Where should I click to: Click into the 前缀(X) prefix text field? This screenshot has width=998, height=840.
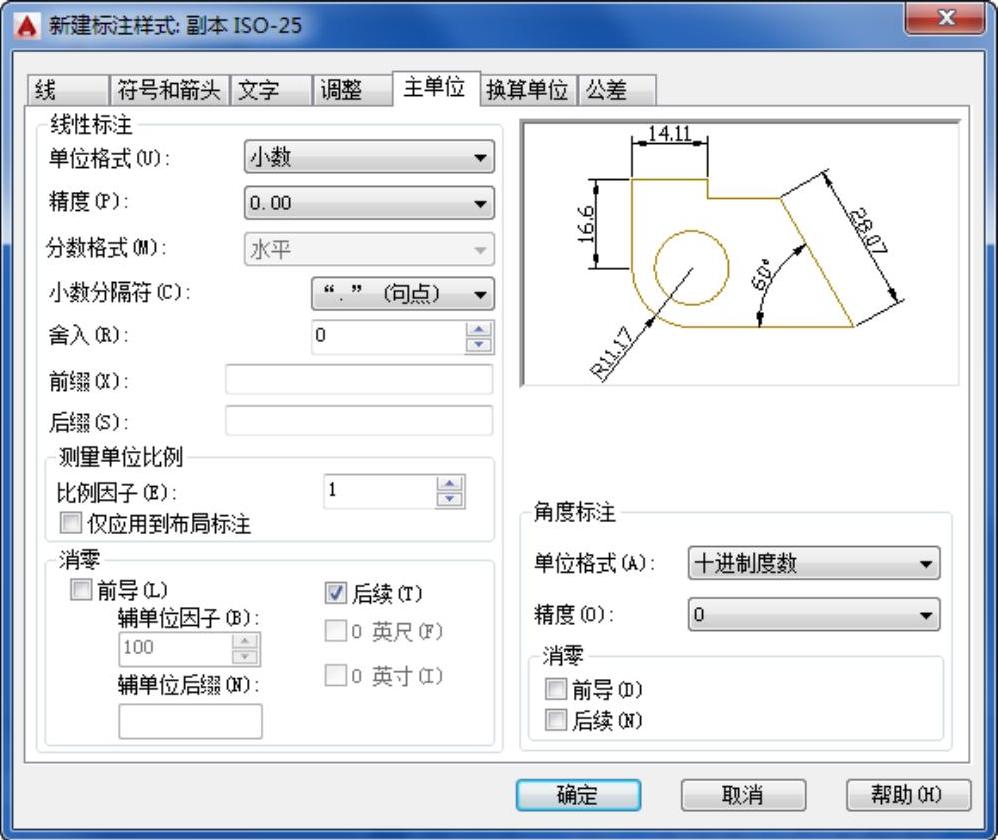359,381
